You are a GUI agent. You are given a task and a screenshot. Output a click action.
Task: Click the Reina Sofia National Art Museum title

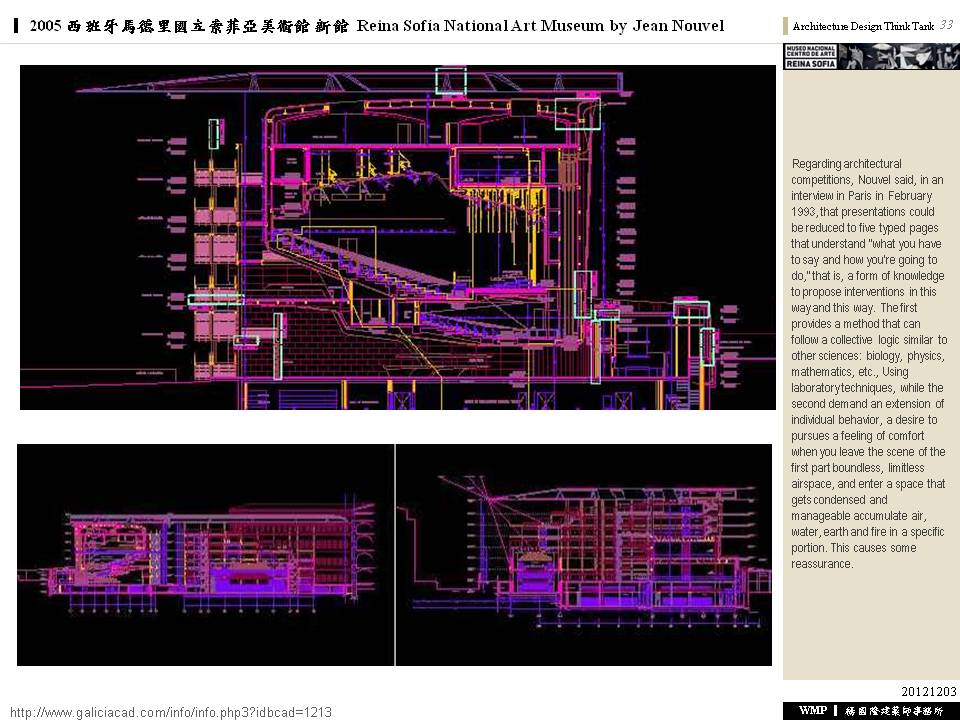(540, 25)
